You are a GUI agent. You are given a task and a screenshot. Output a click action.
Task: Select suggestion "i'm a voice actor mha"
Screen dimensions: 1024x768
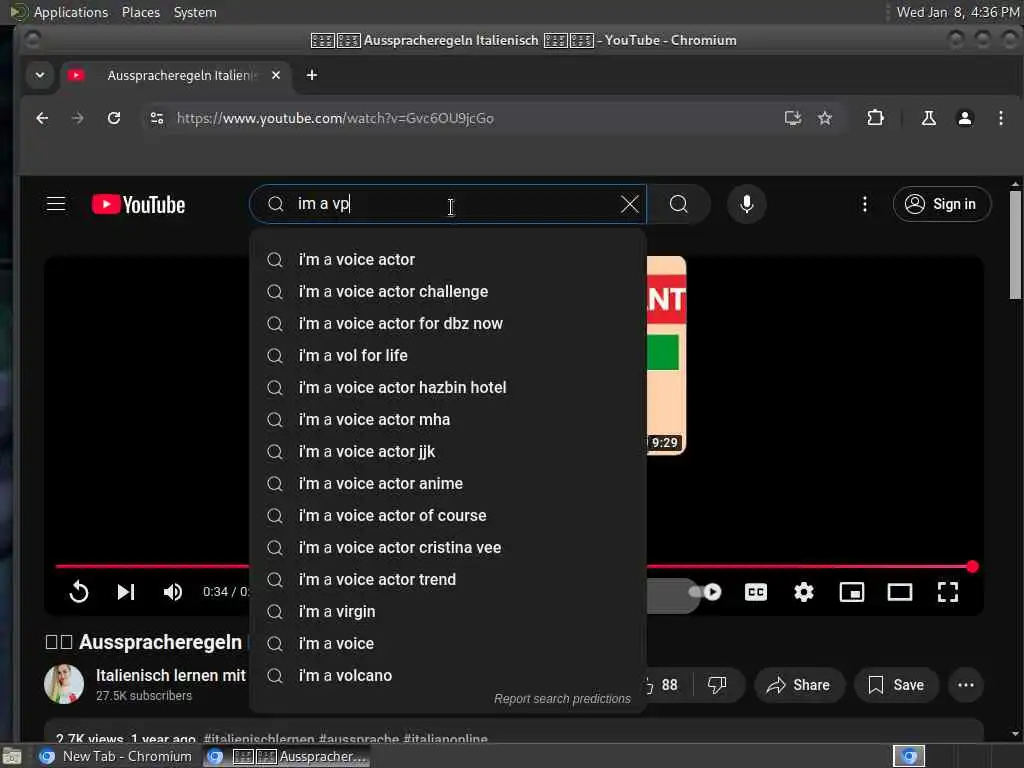[448, 419]
